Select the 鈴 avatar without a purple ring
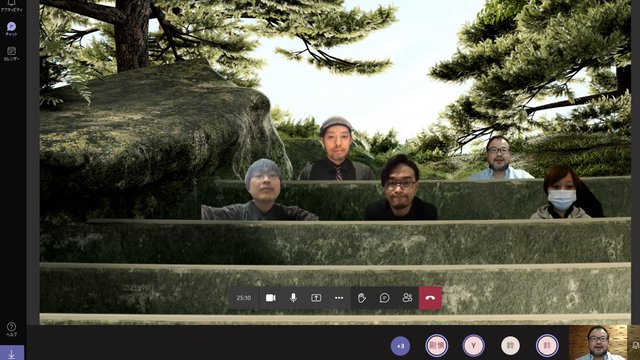The height and width of the screenshot is (360, 640). 510,346
